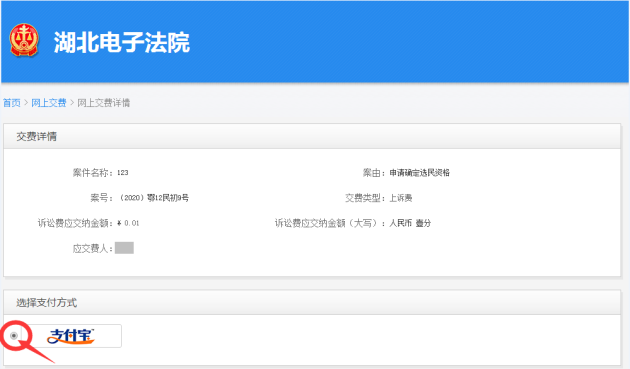Click the 诉讼费应交纳金额 label
Image resolution: width=630 pixels, height=369 pixels.
click(75, 223)
